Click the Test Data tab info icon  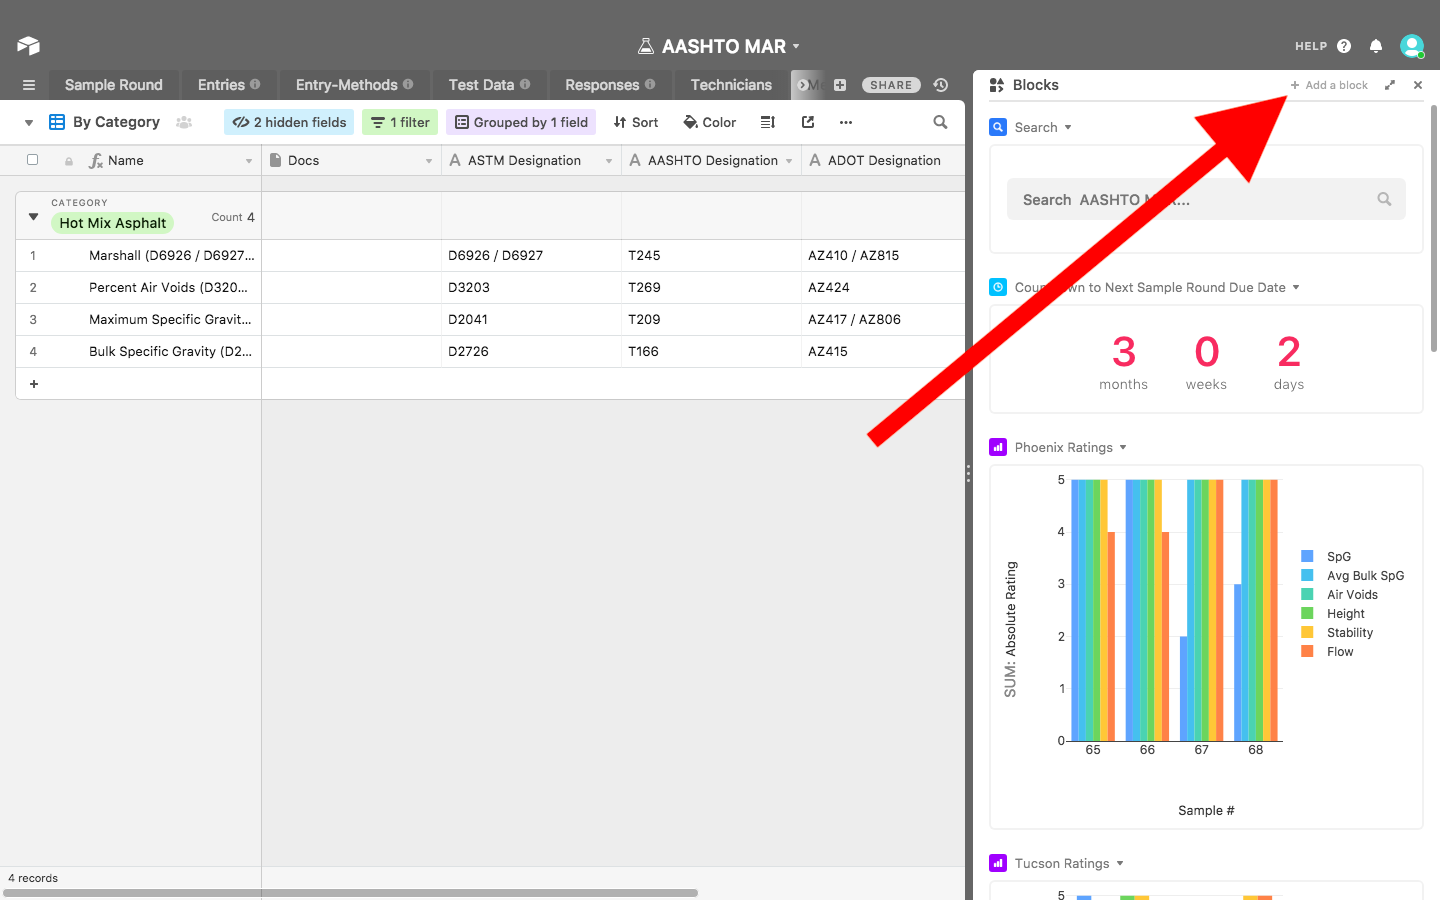tap(525, 85)
